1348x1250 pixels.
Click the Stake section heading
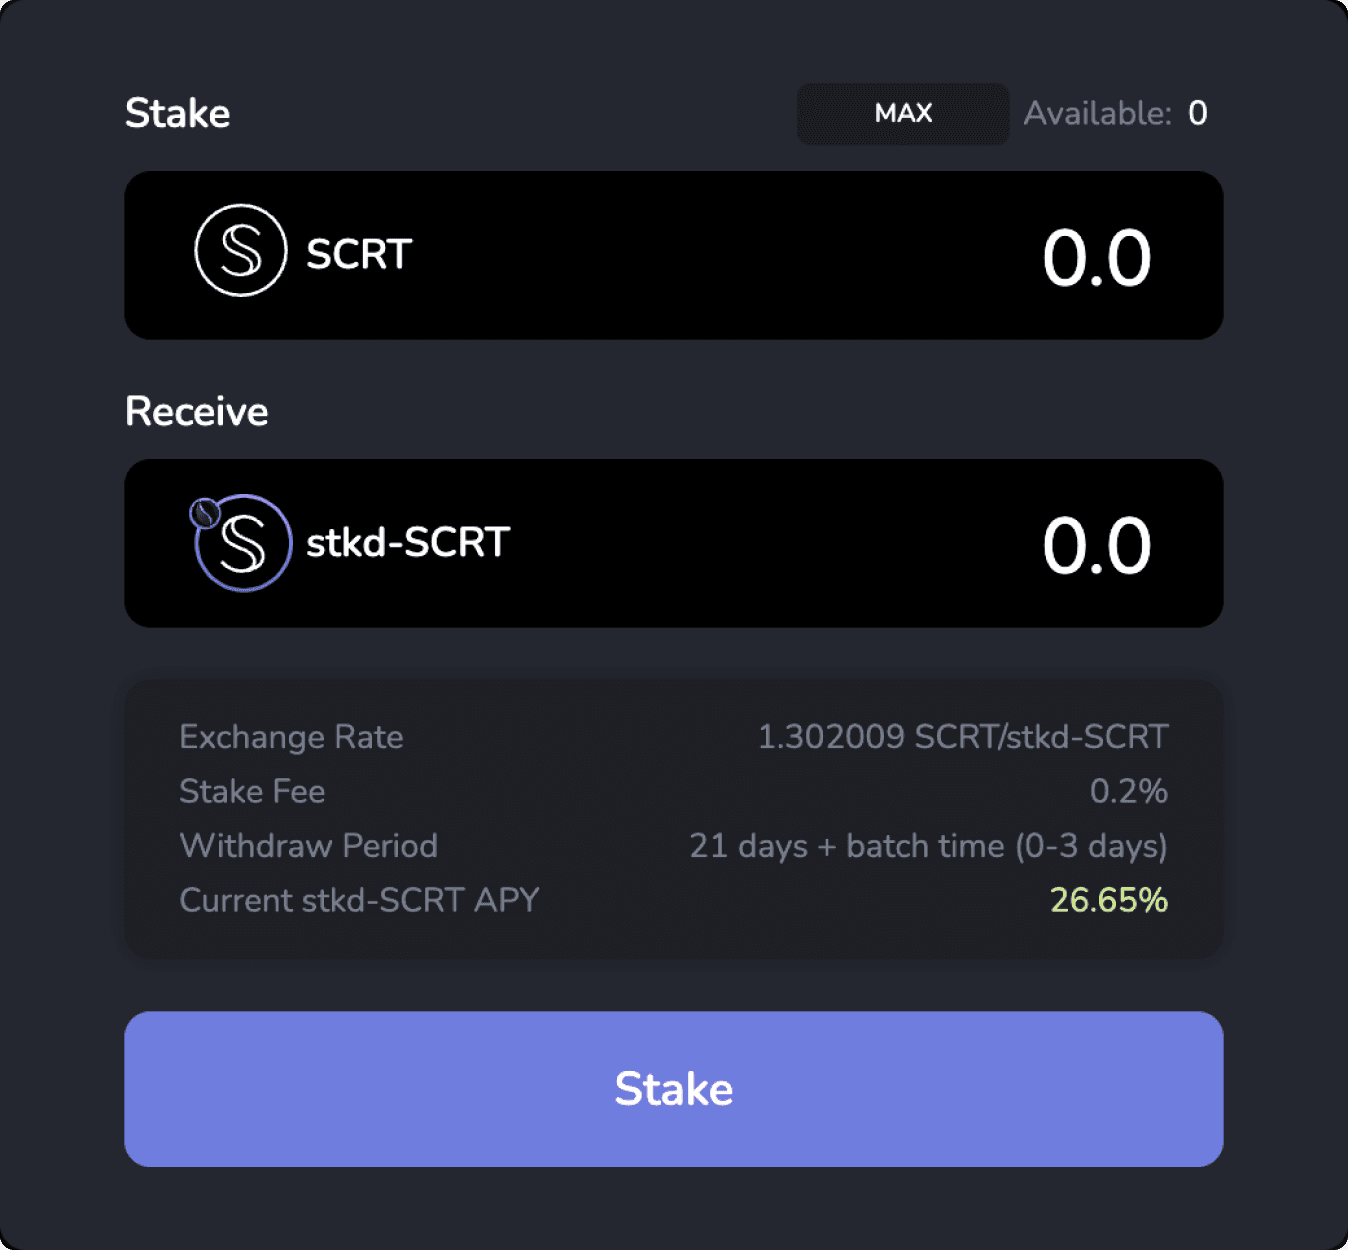tap(177, 113)
